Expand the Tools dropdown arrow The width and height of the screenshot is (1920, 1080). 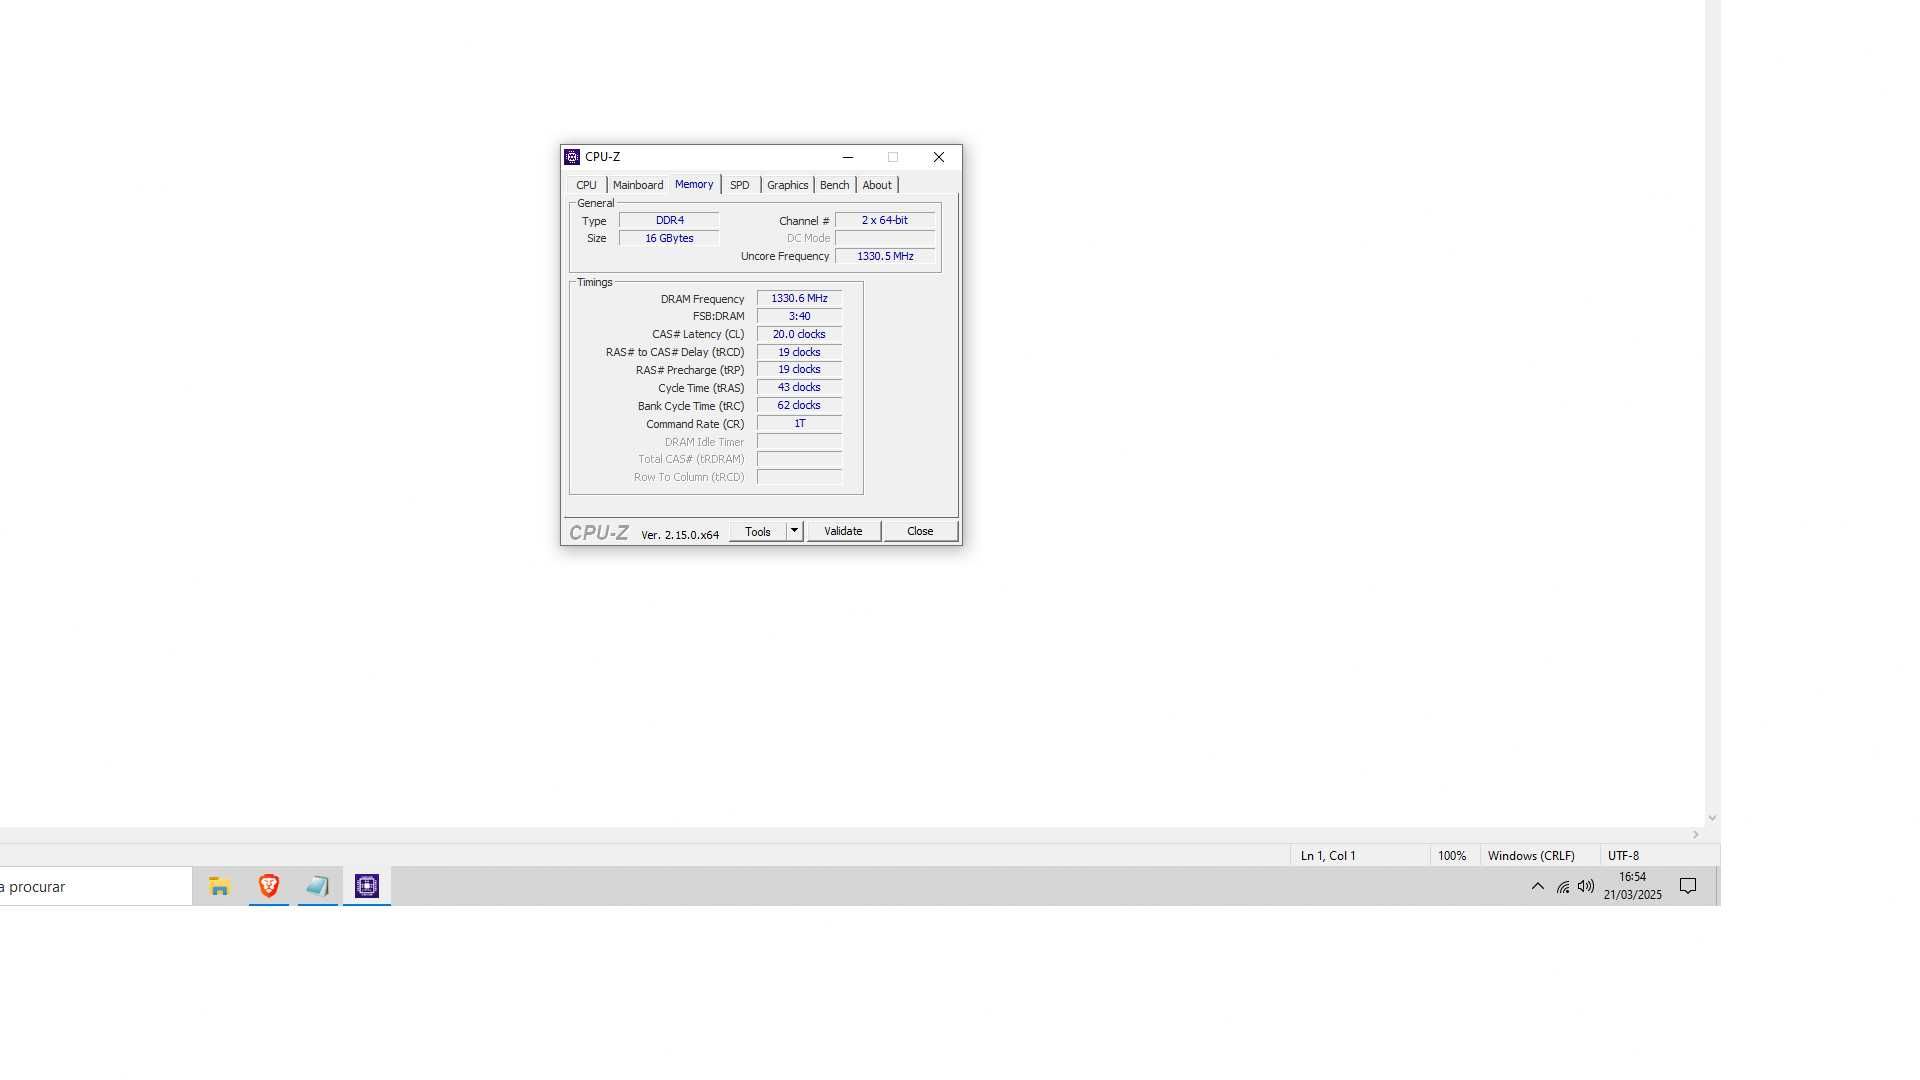795,531
